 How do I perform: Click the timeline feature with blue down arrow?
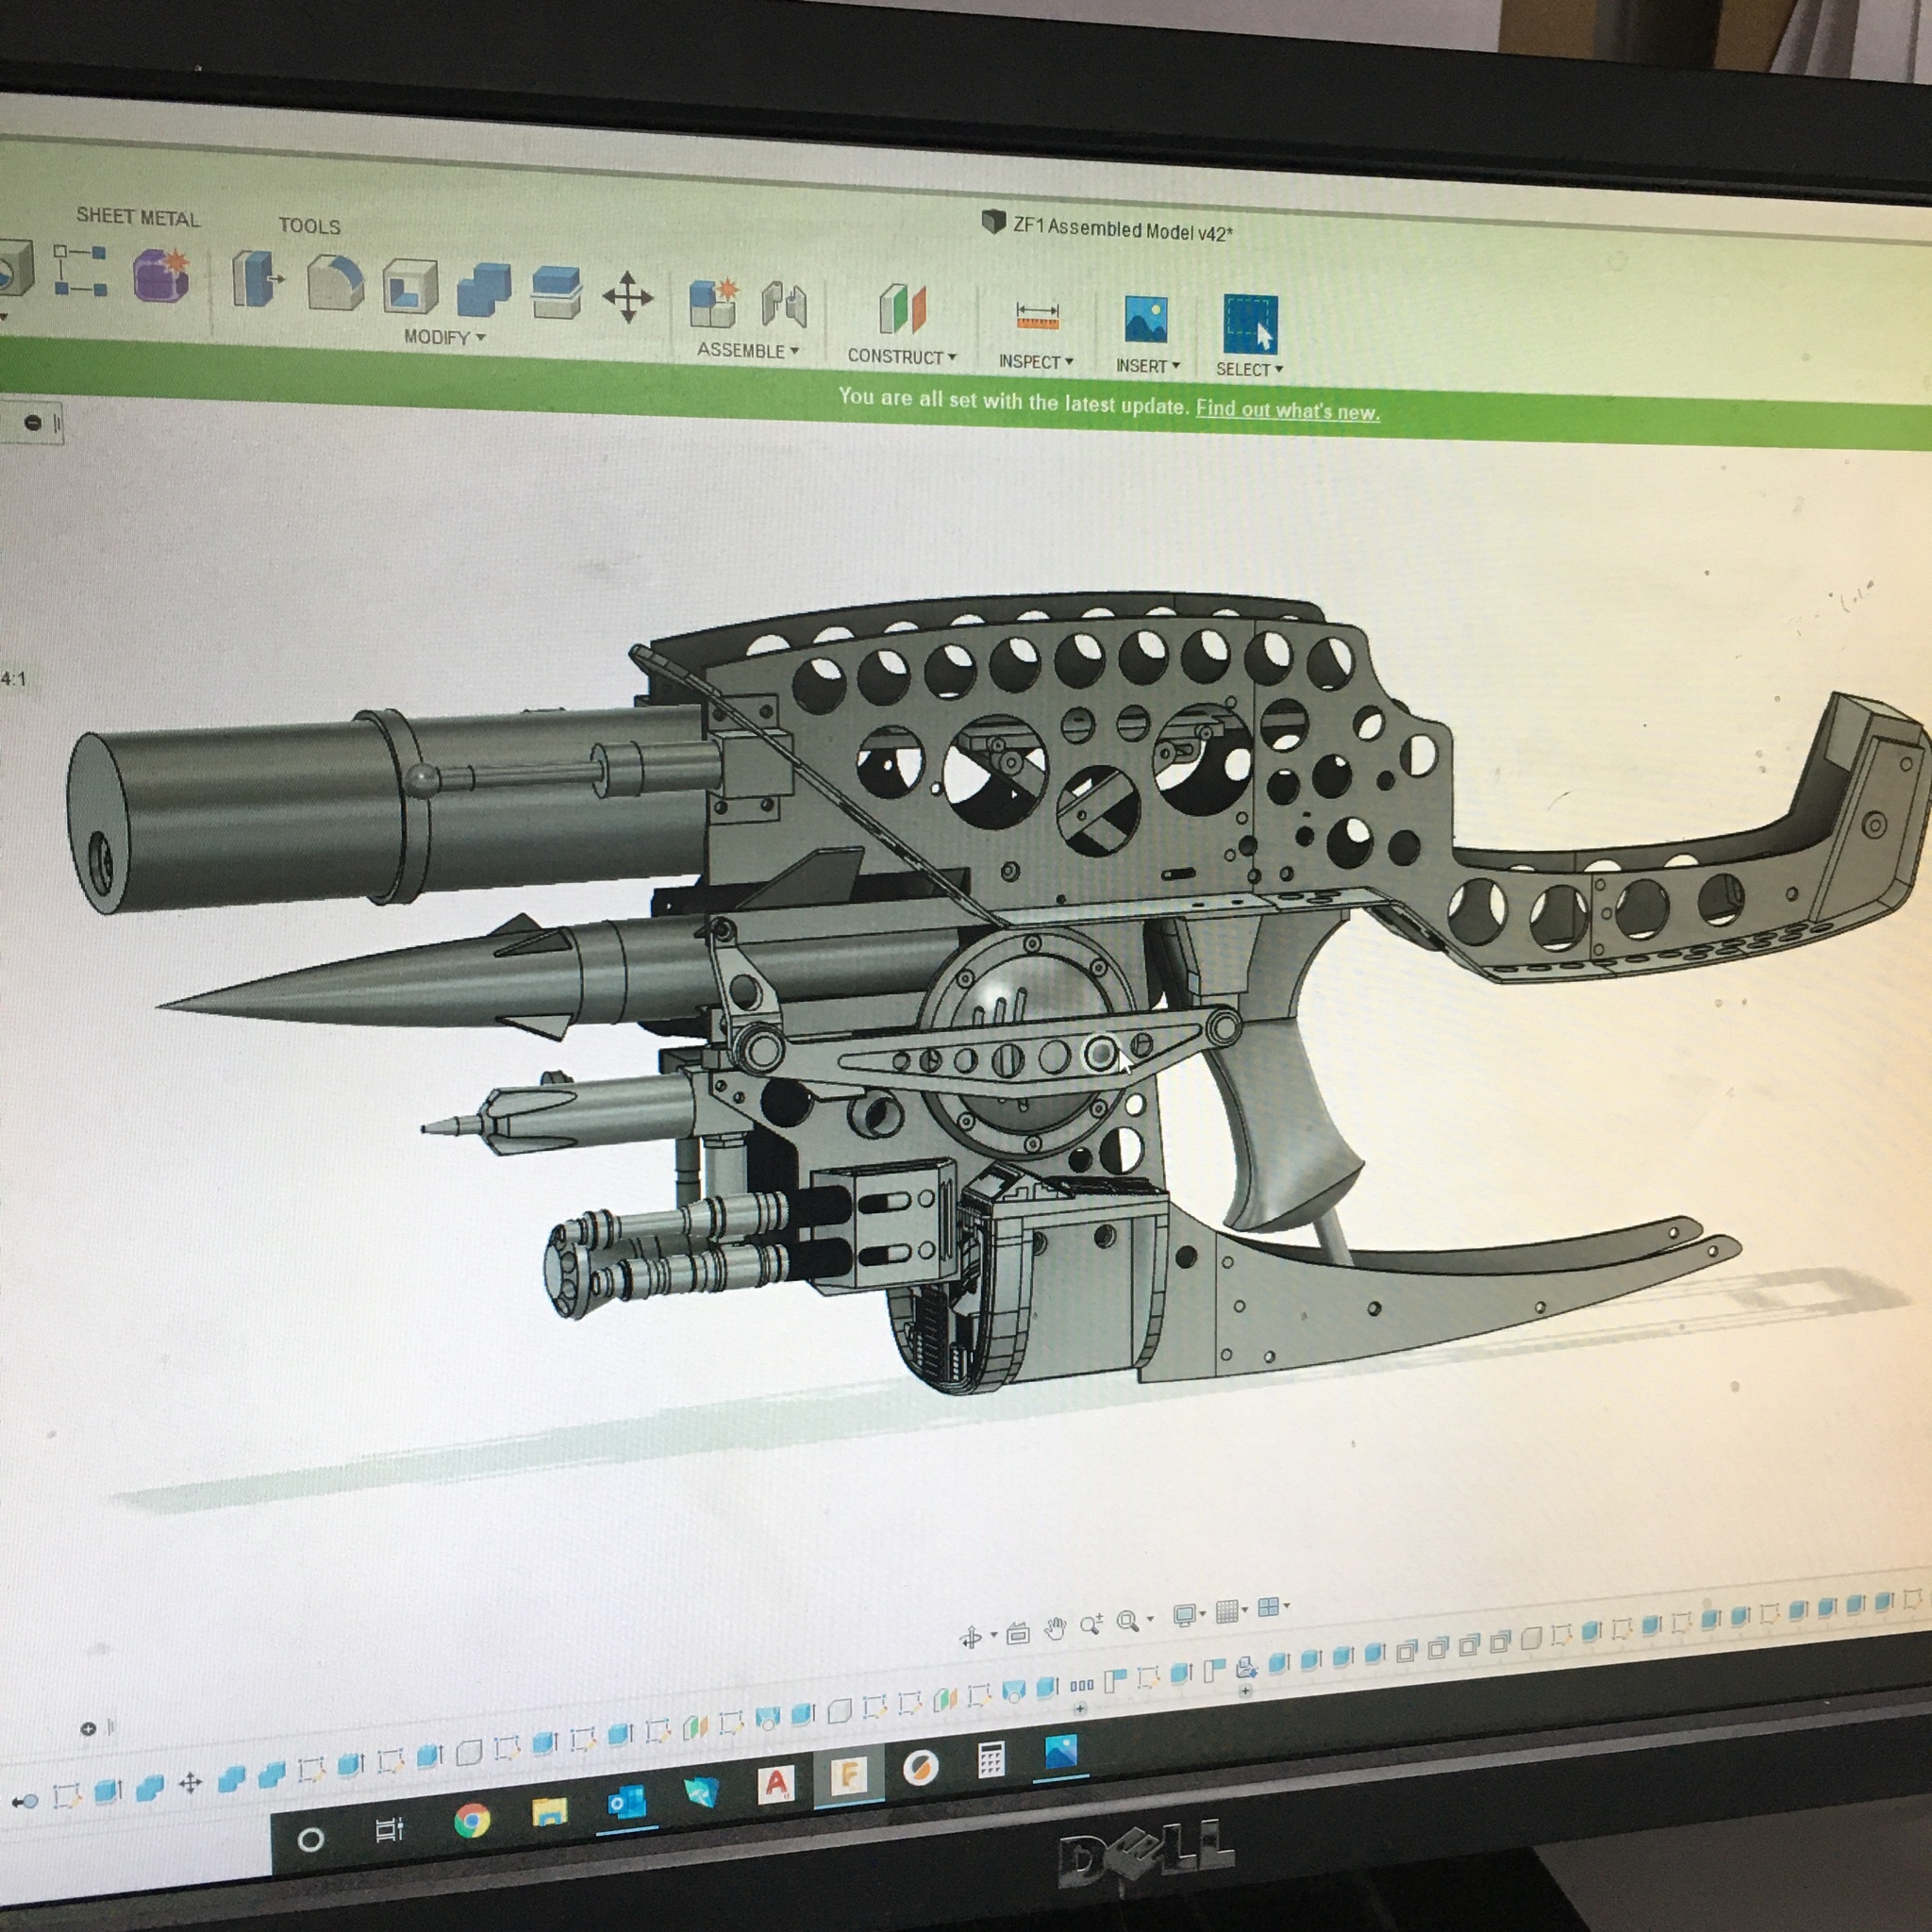coord(1246,1667)
